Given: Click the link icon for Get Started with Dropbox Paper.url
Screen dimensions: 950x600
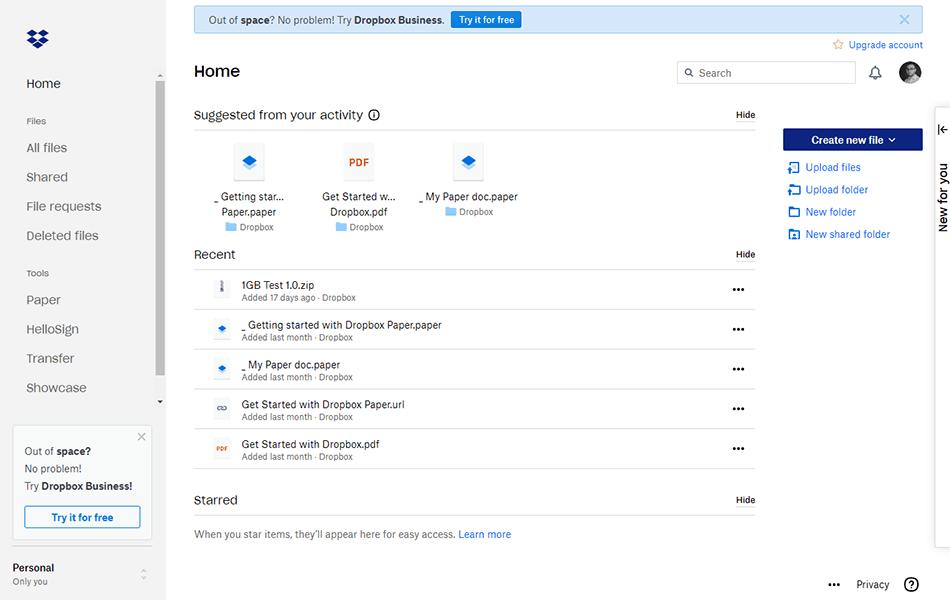Looking at the screenshot, I should [222, 408].
